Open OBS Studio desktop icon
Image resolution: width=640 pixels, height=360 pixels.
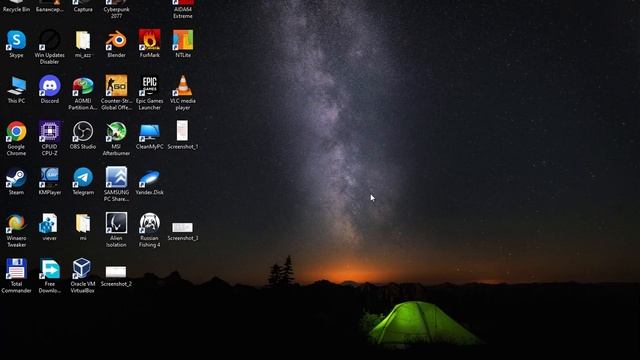coord(83,135)
